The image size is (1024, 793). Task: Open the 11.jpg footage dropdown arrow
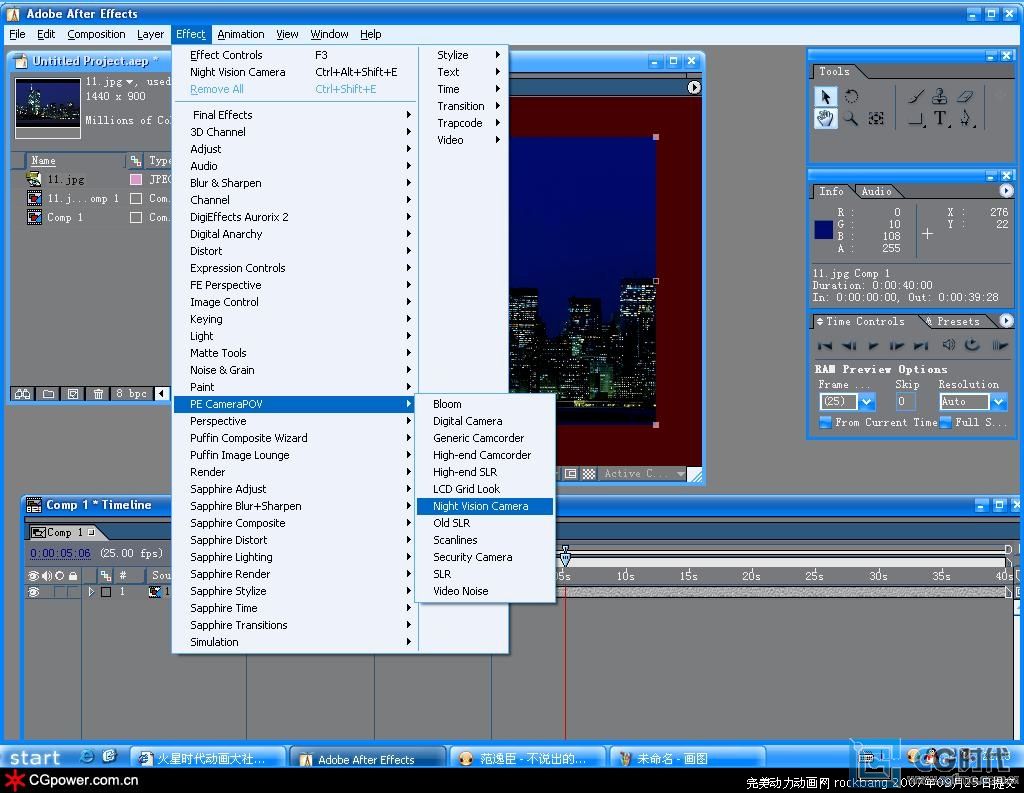[x=129, y=82]
